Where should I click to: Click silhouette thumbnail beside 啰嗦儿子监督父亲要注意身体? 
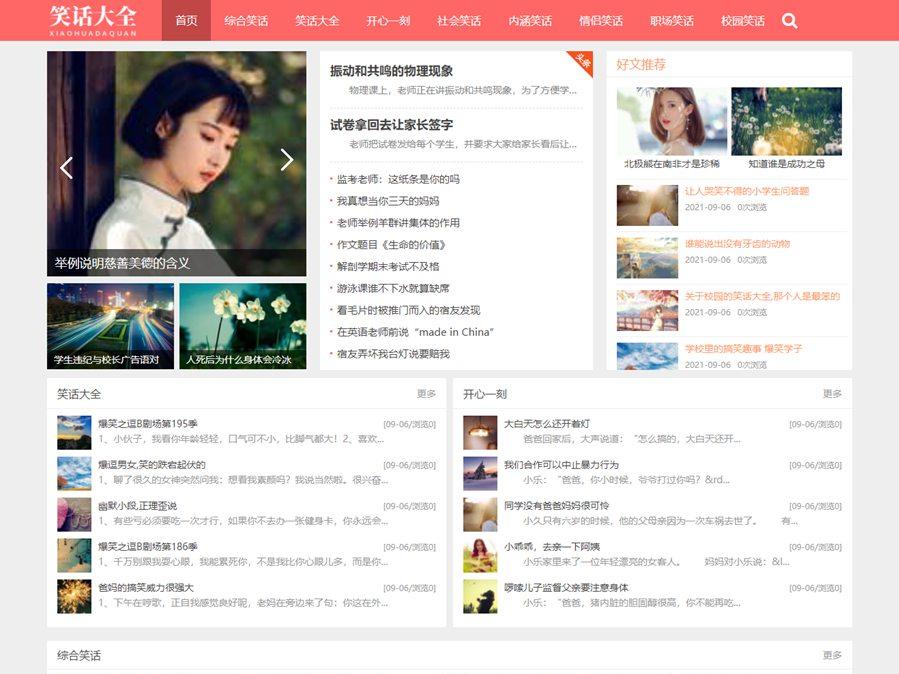pos(480,597)
